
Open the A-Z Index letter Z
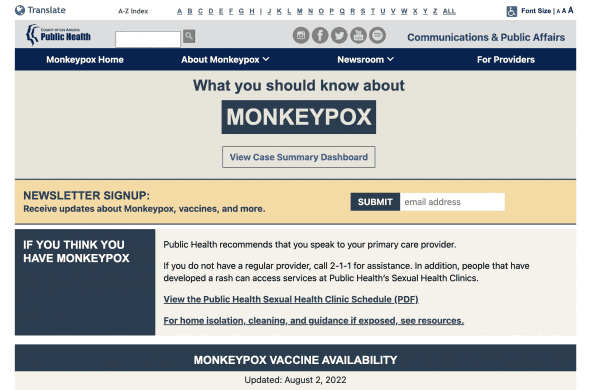435,11
